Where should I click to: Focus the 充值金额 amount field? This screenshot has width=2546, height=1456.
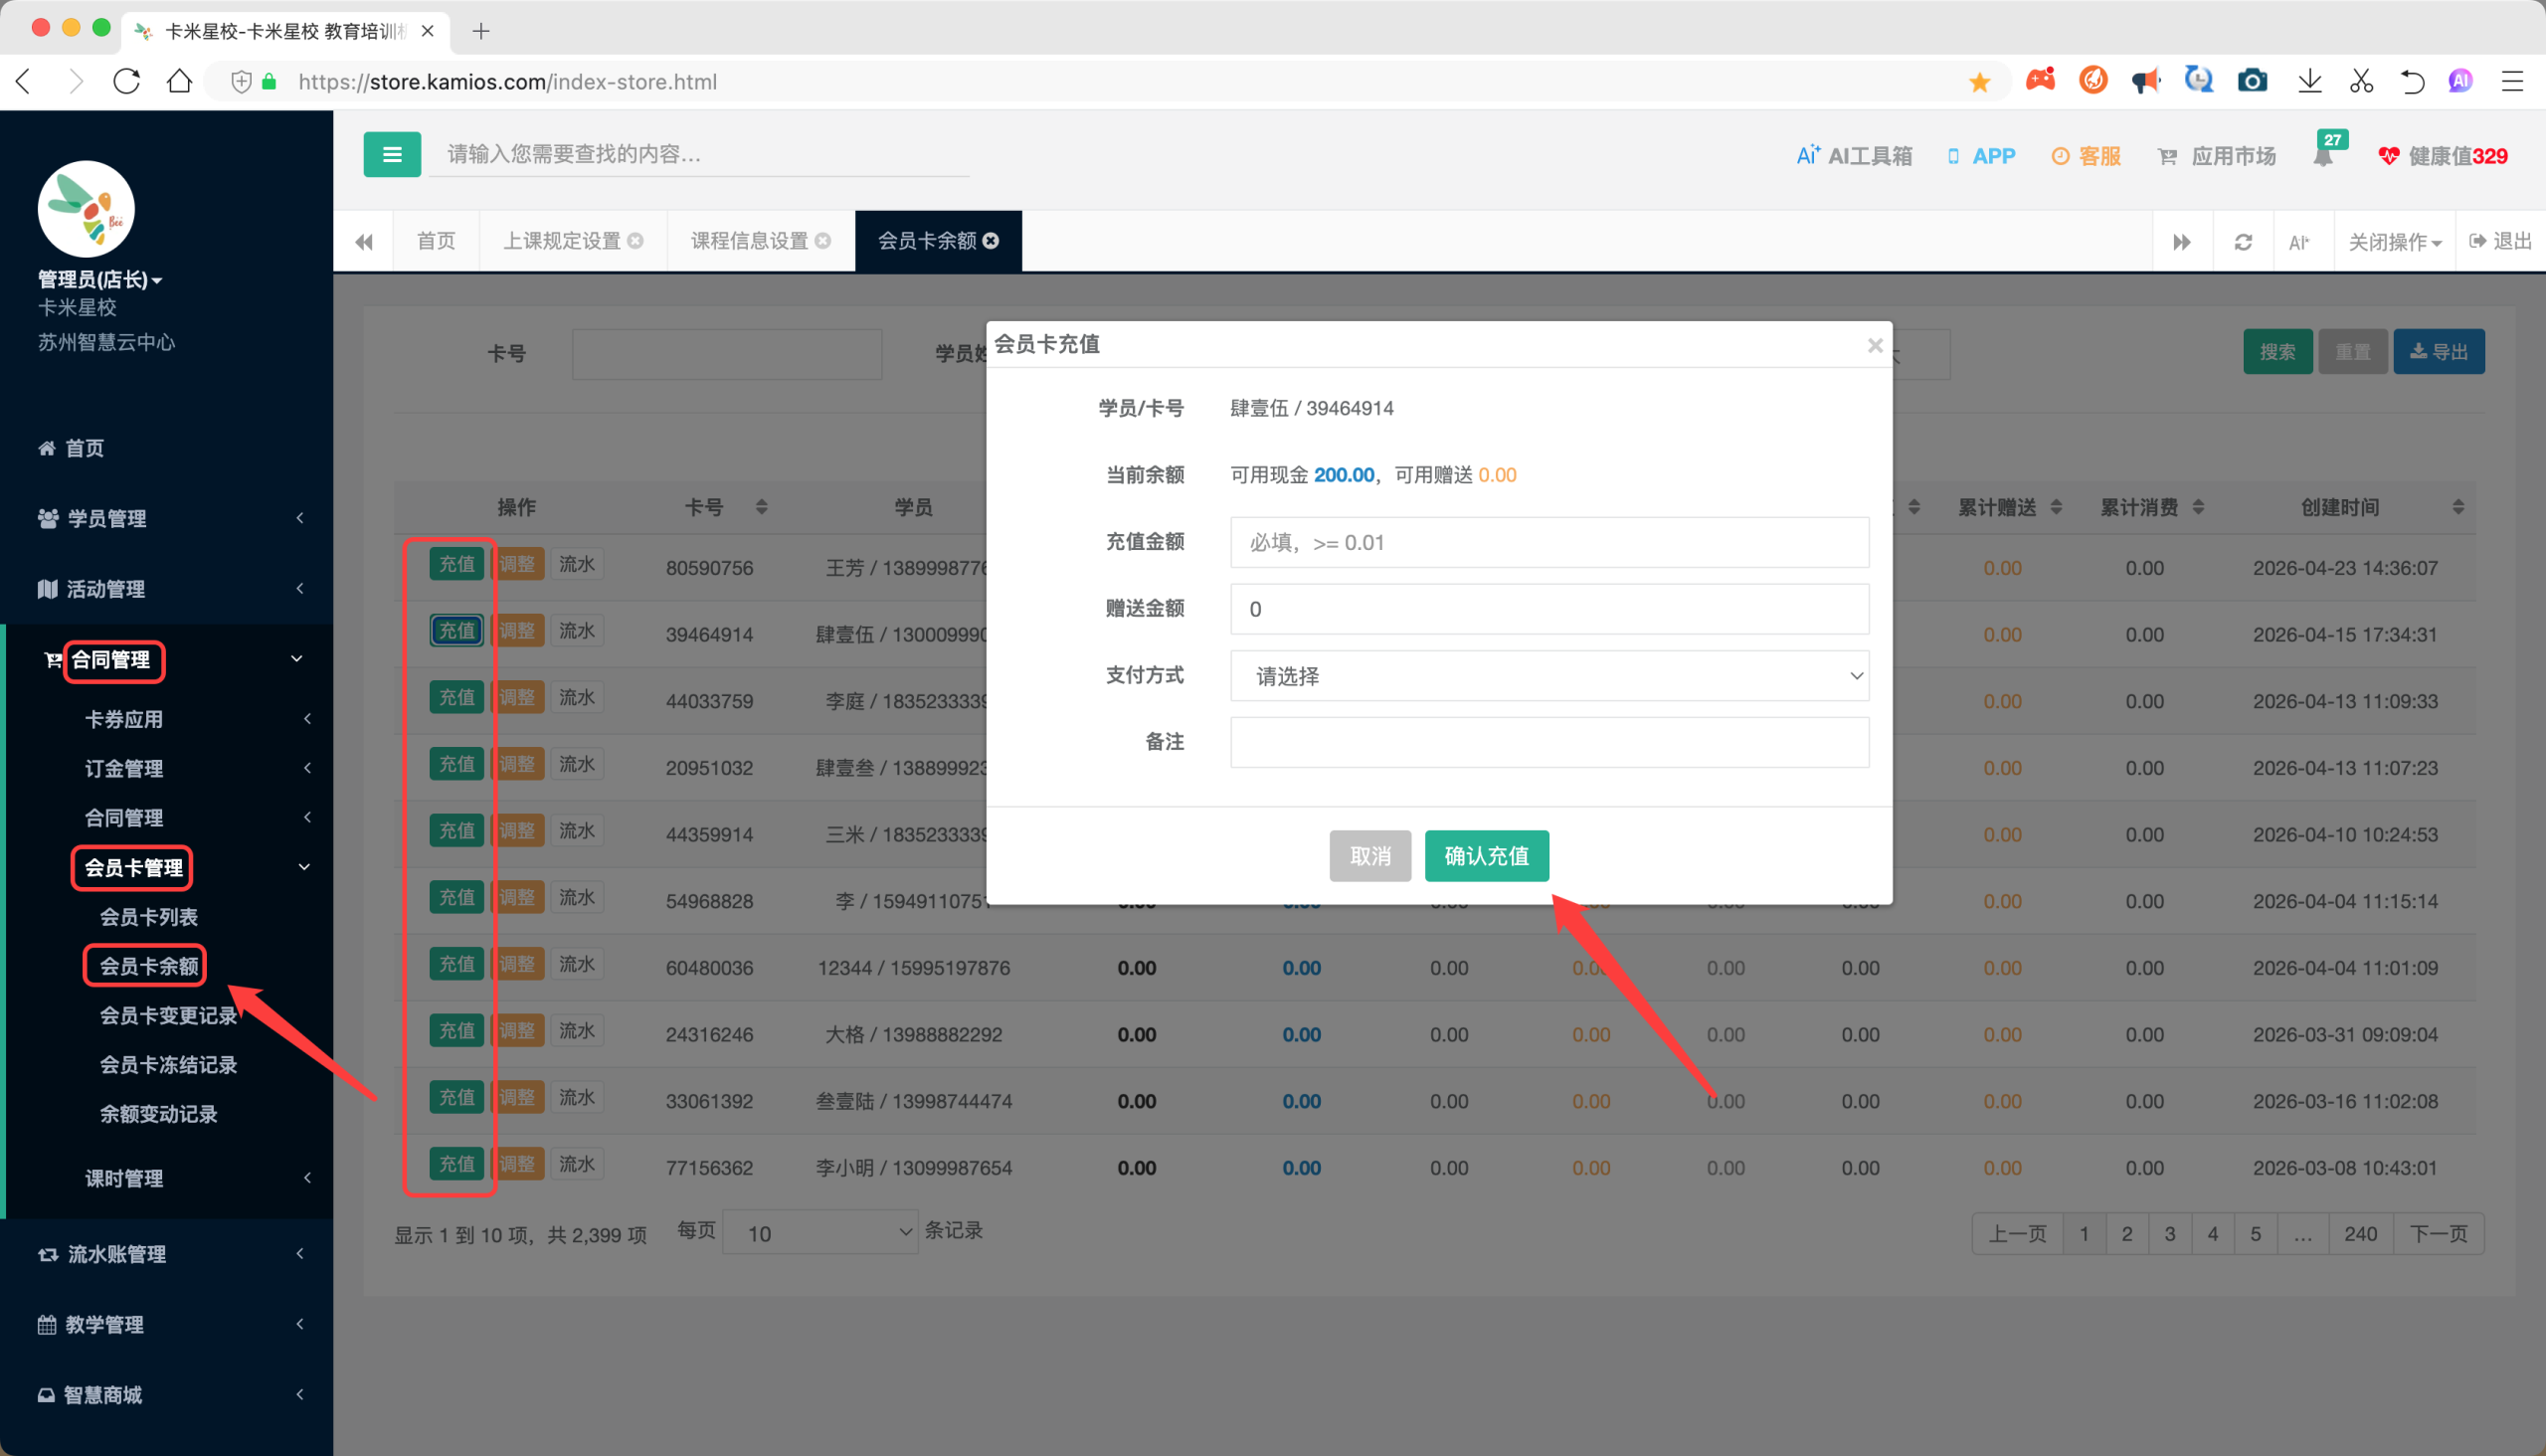click(x=1549, y=542)
